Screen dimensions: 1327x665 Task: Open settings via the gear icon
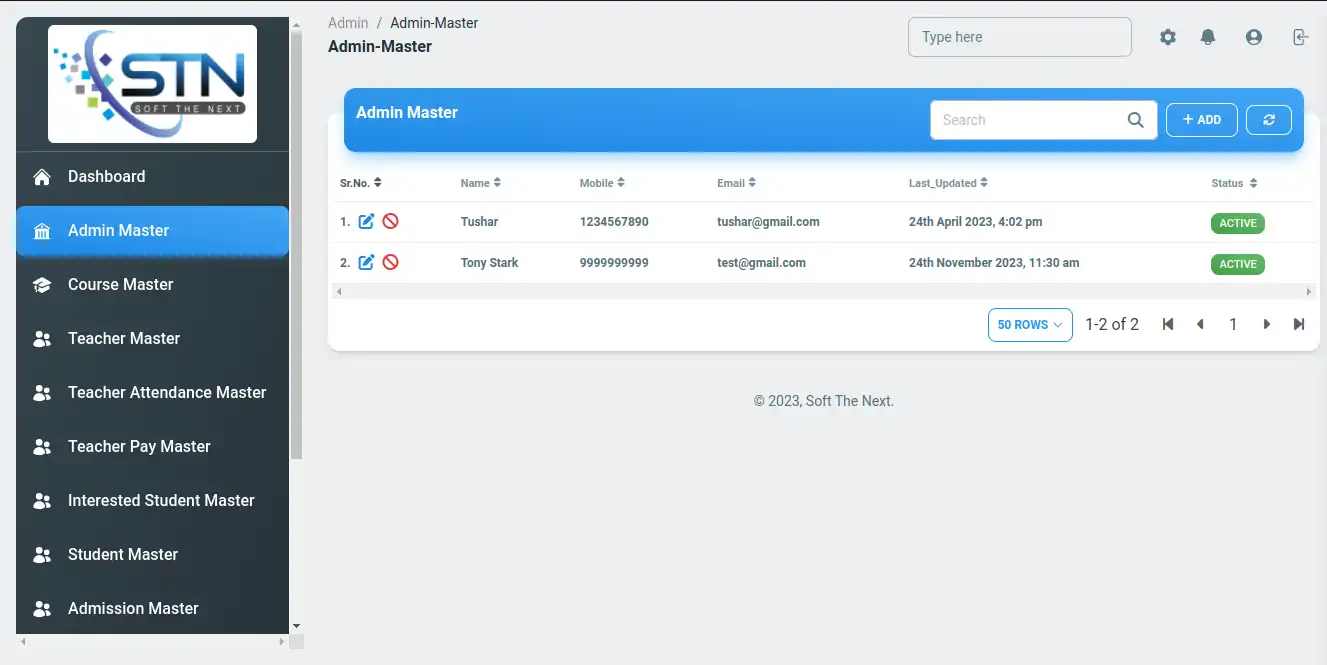pos(1168,37)
